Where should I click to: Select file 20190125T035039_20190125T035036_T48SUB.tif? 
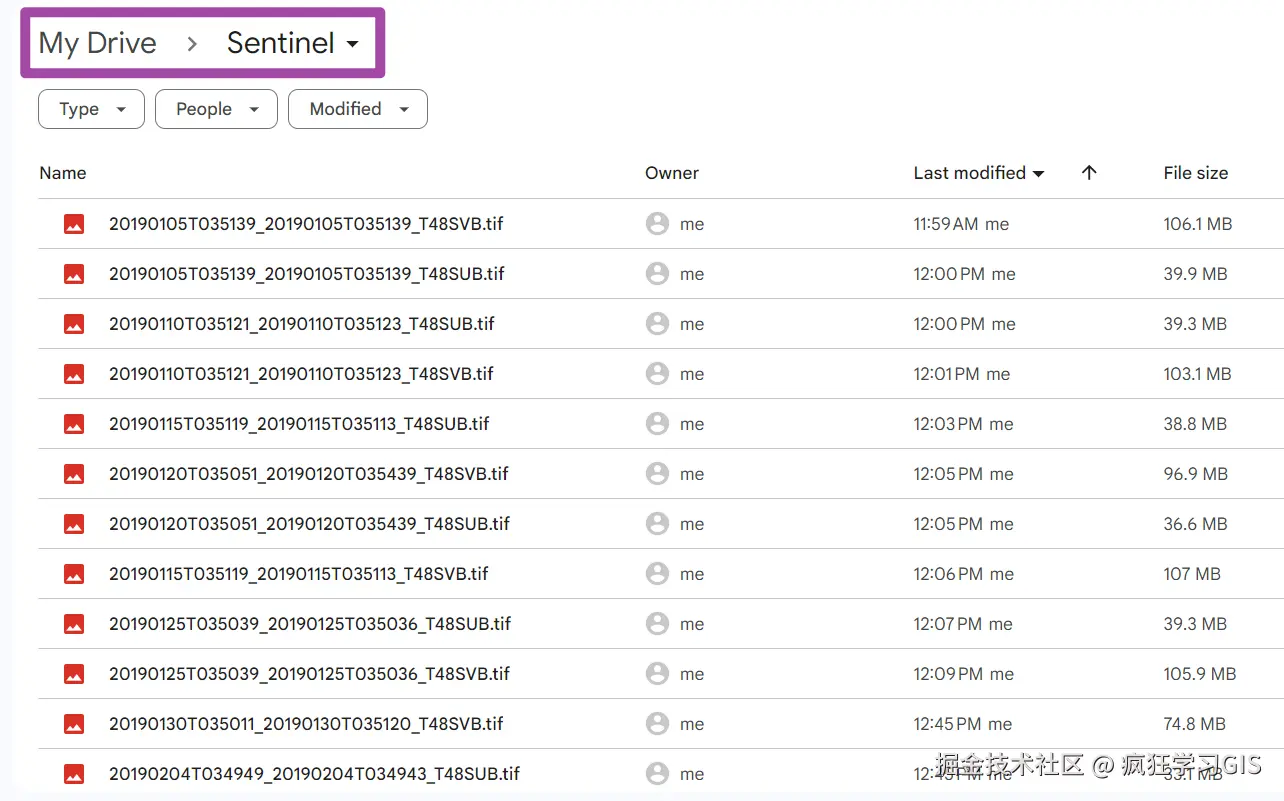[310, 624]
